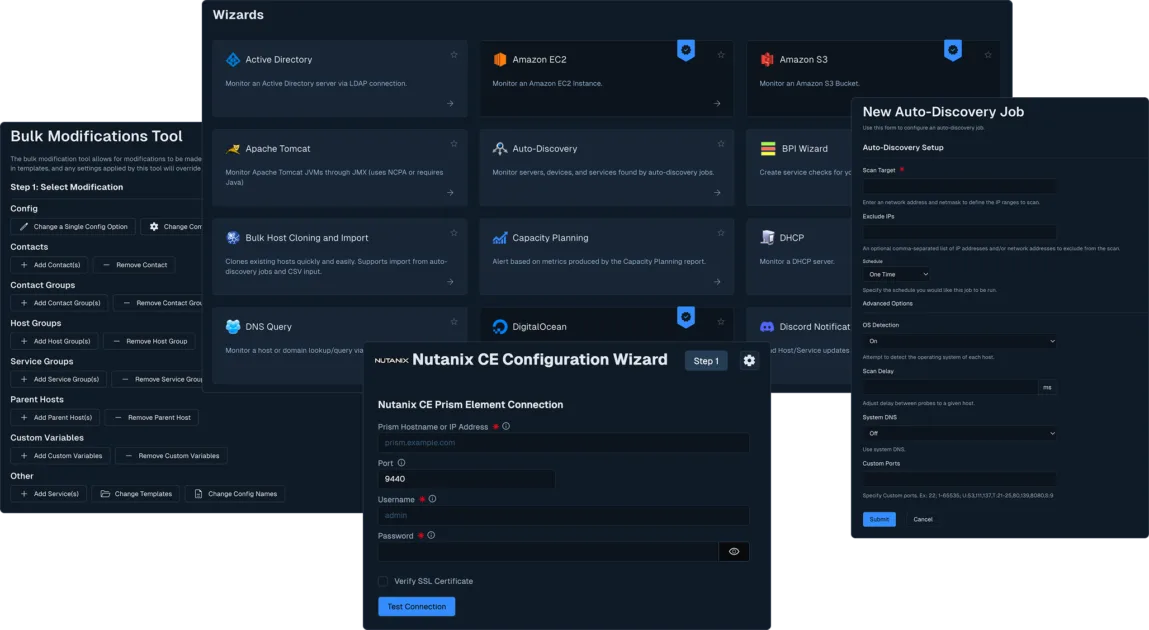
Task: Click the blue badge on Amazon S3 card
Action: (x=953, y=51)
